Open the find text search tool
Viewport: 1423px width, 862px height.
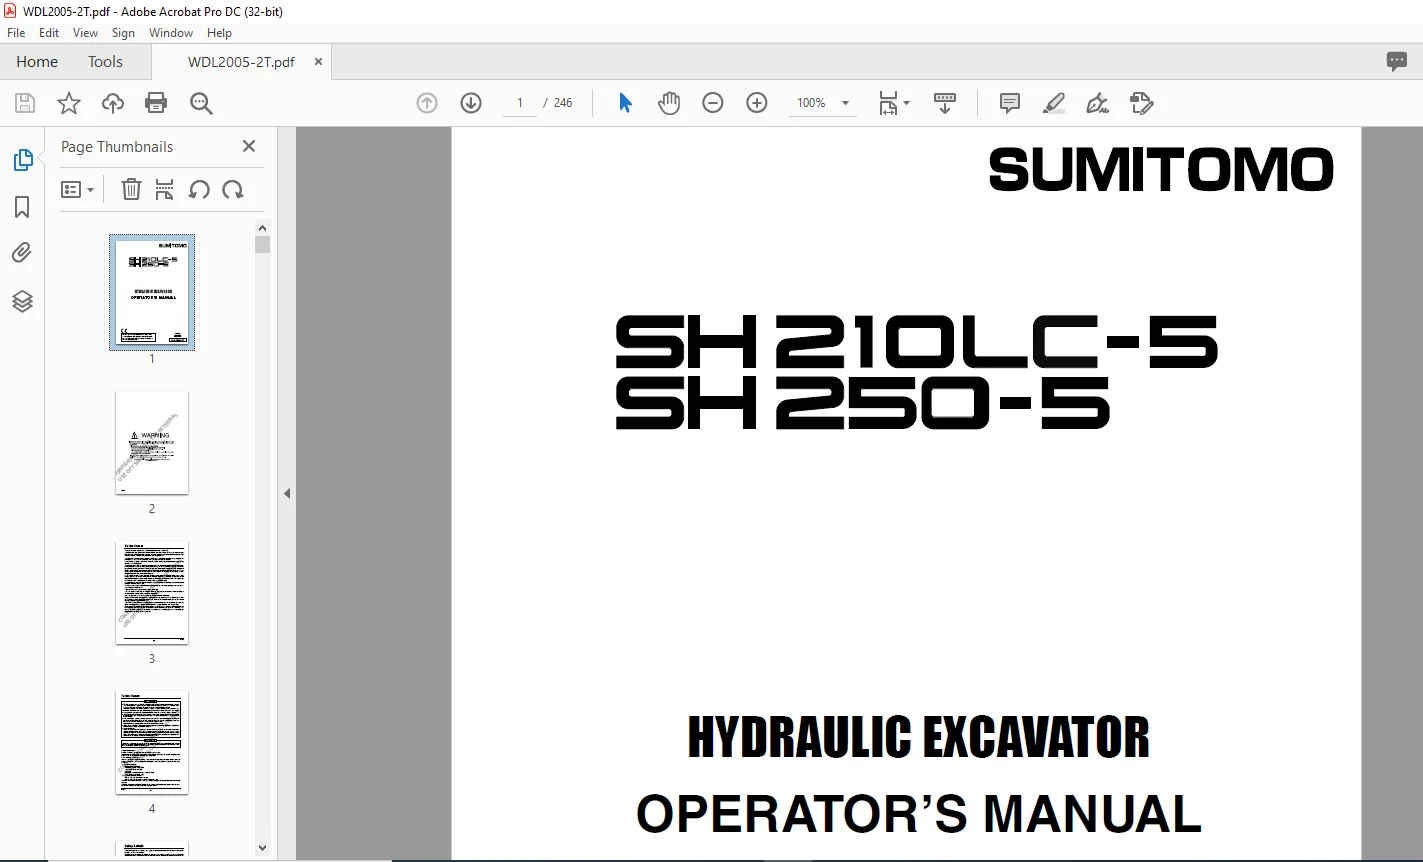point(201,103)
